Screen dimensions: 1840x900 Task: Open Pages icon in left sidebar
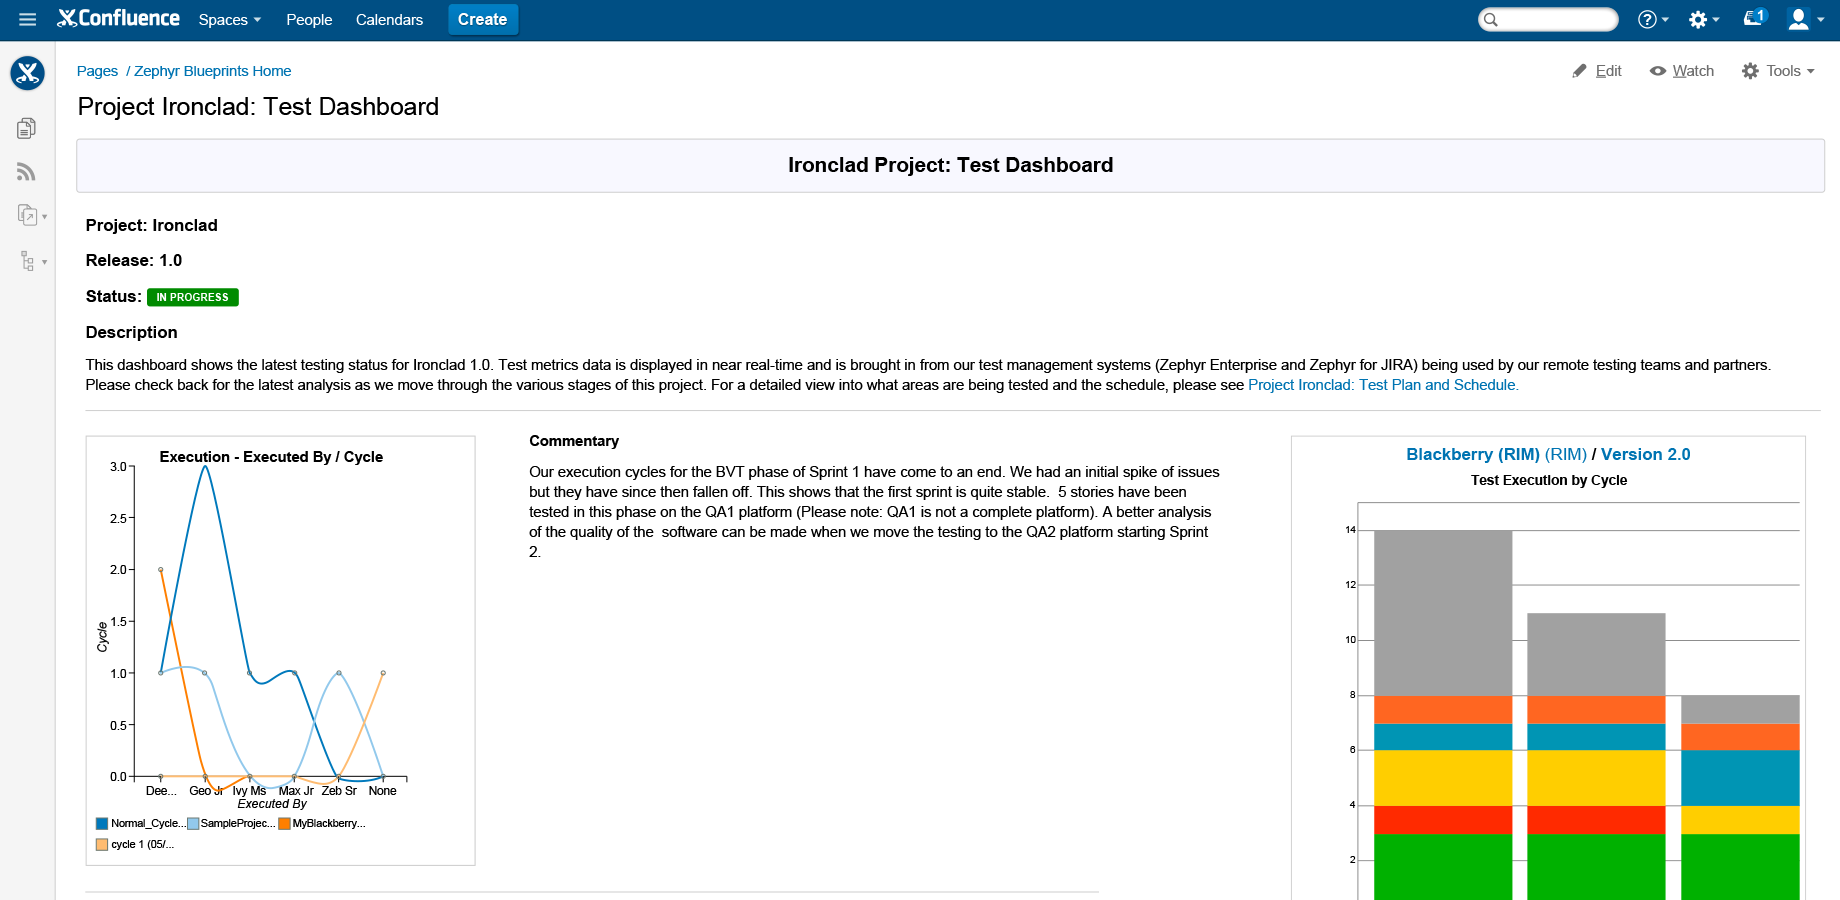(x=27, y=128)
